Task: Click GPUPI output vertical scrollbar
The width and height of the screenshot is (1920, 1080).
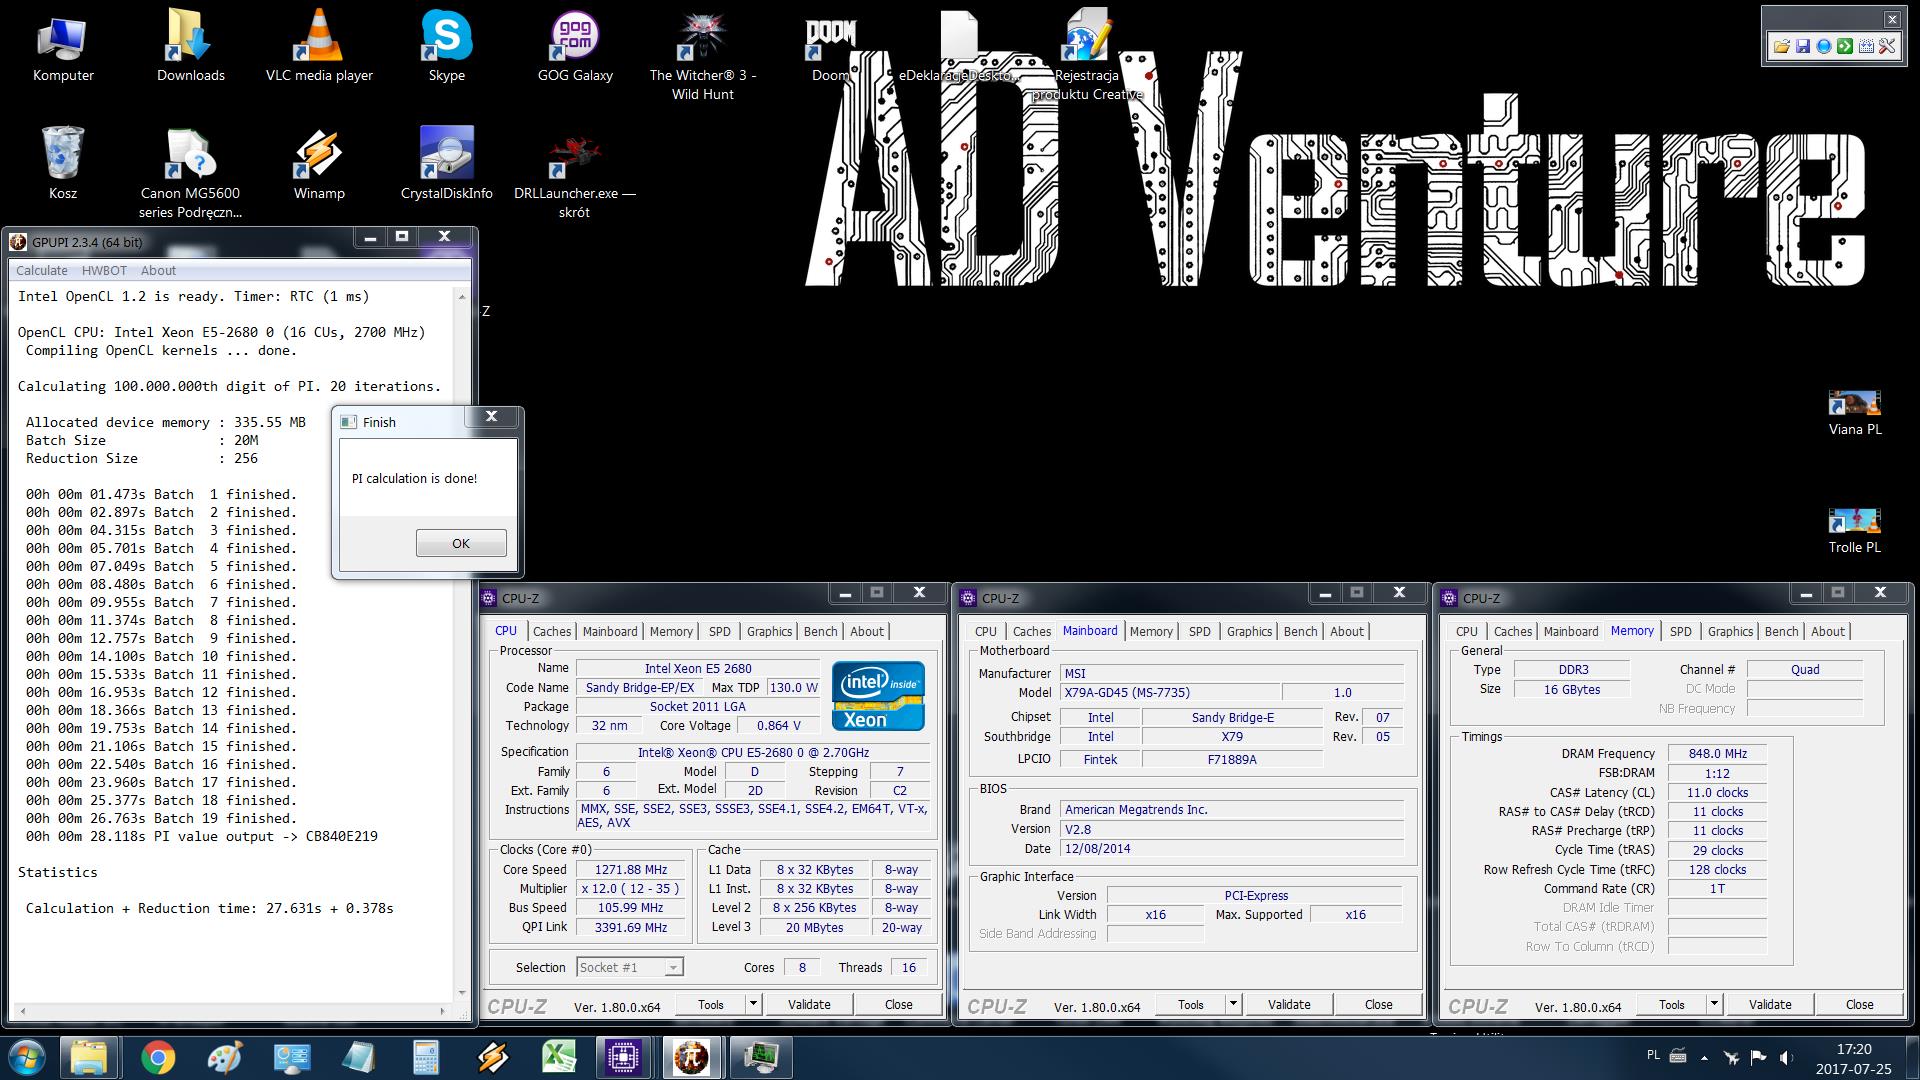Action: (x=462, y=645)
